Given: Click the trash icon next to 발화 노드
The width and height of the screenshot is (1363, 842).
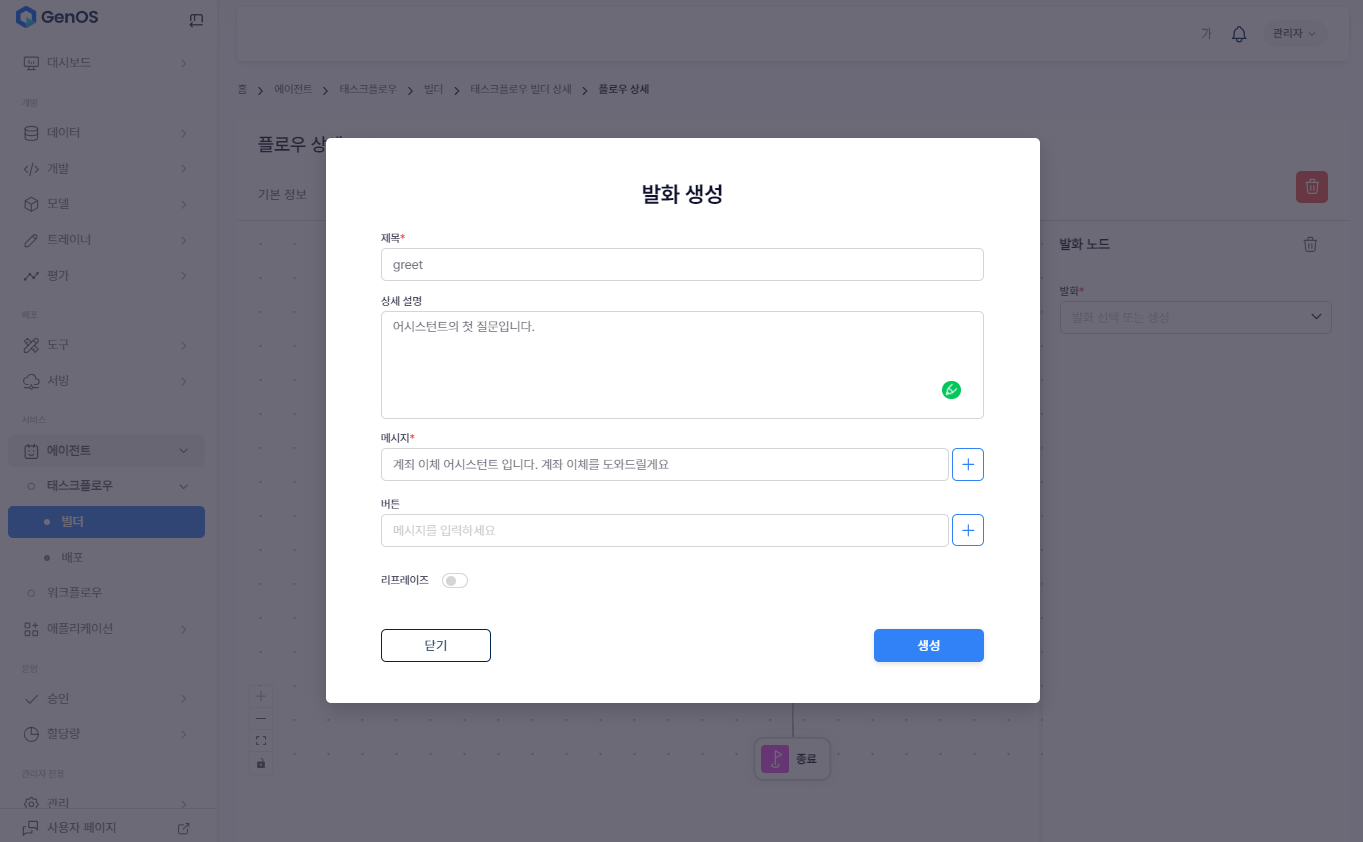Looking at the screenshot, I should coord(1310,245).
